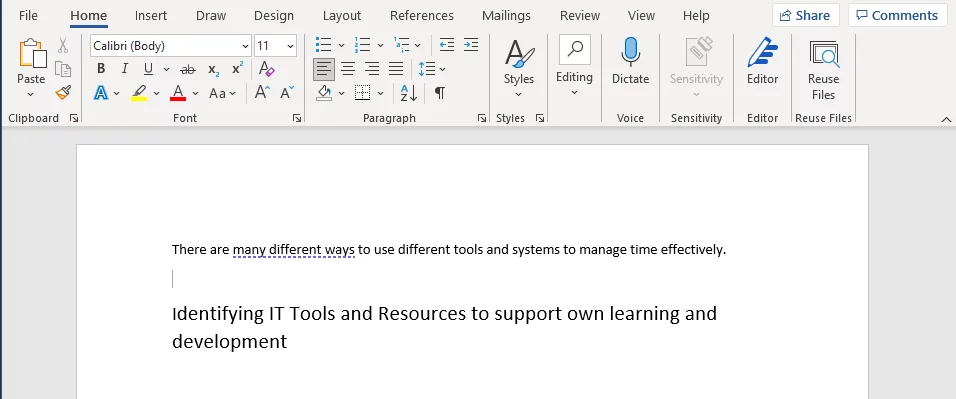
Task: Switch to the Layout tab
Action: point(341,15)
